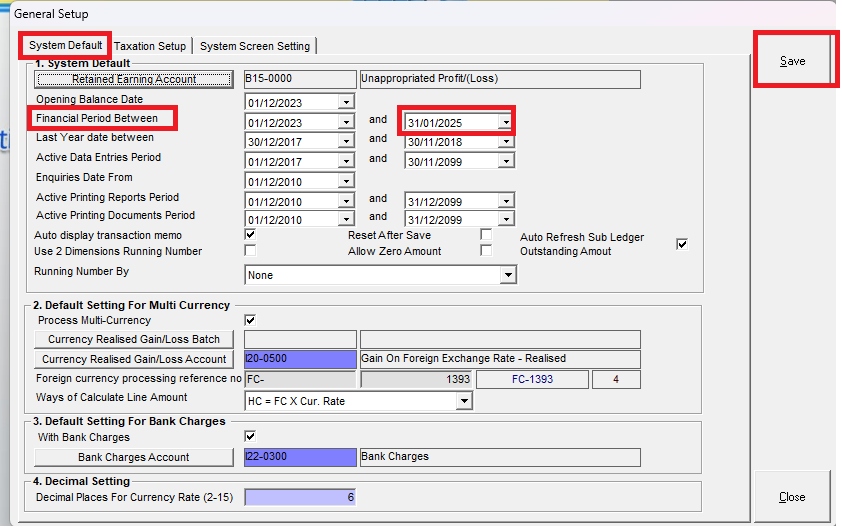Screen dimensions: 842x532
Task: Click the Decimal Places For Currency Rate field
Action: tap(300, 497)
